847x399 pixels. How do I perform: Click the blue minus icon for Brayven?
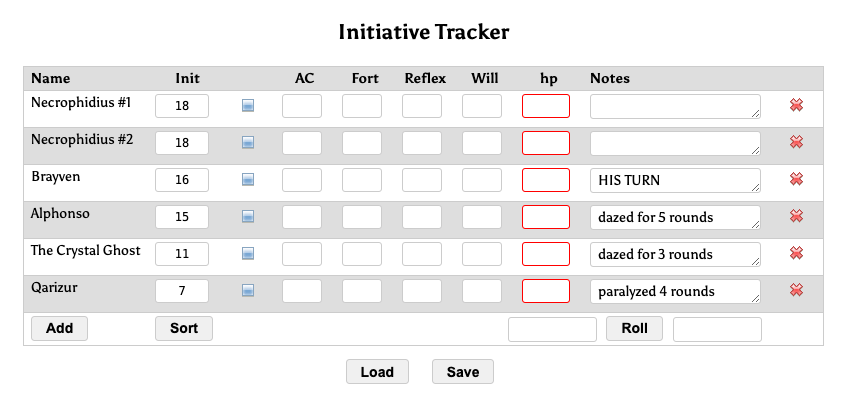[x=247, y=180]
